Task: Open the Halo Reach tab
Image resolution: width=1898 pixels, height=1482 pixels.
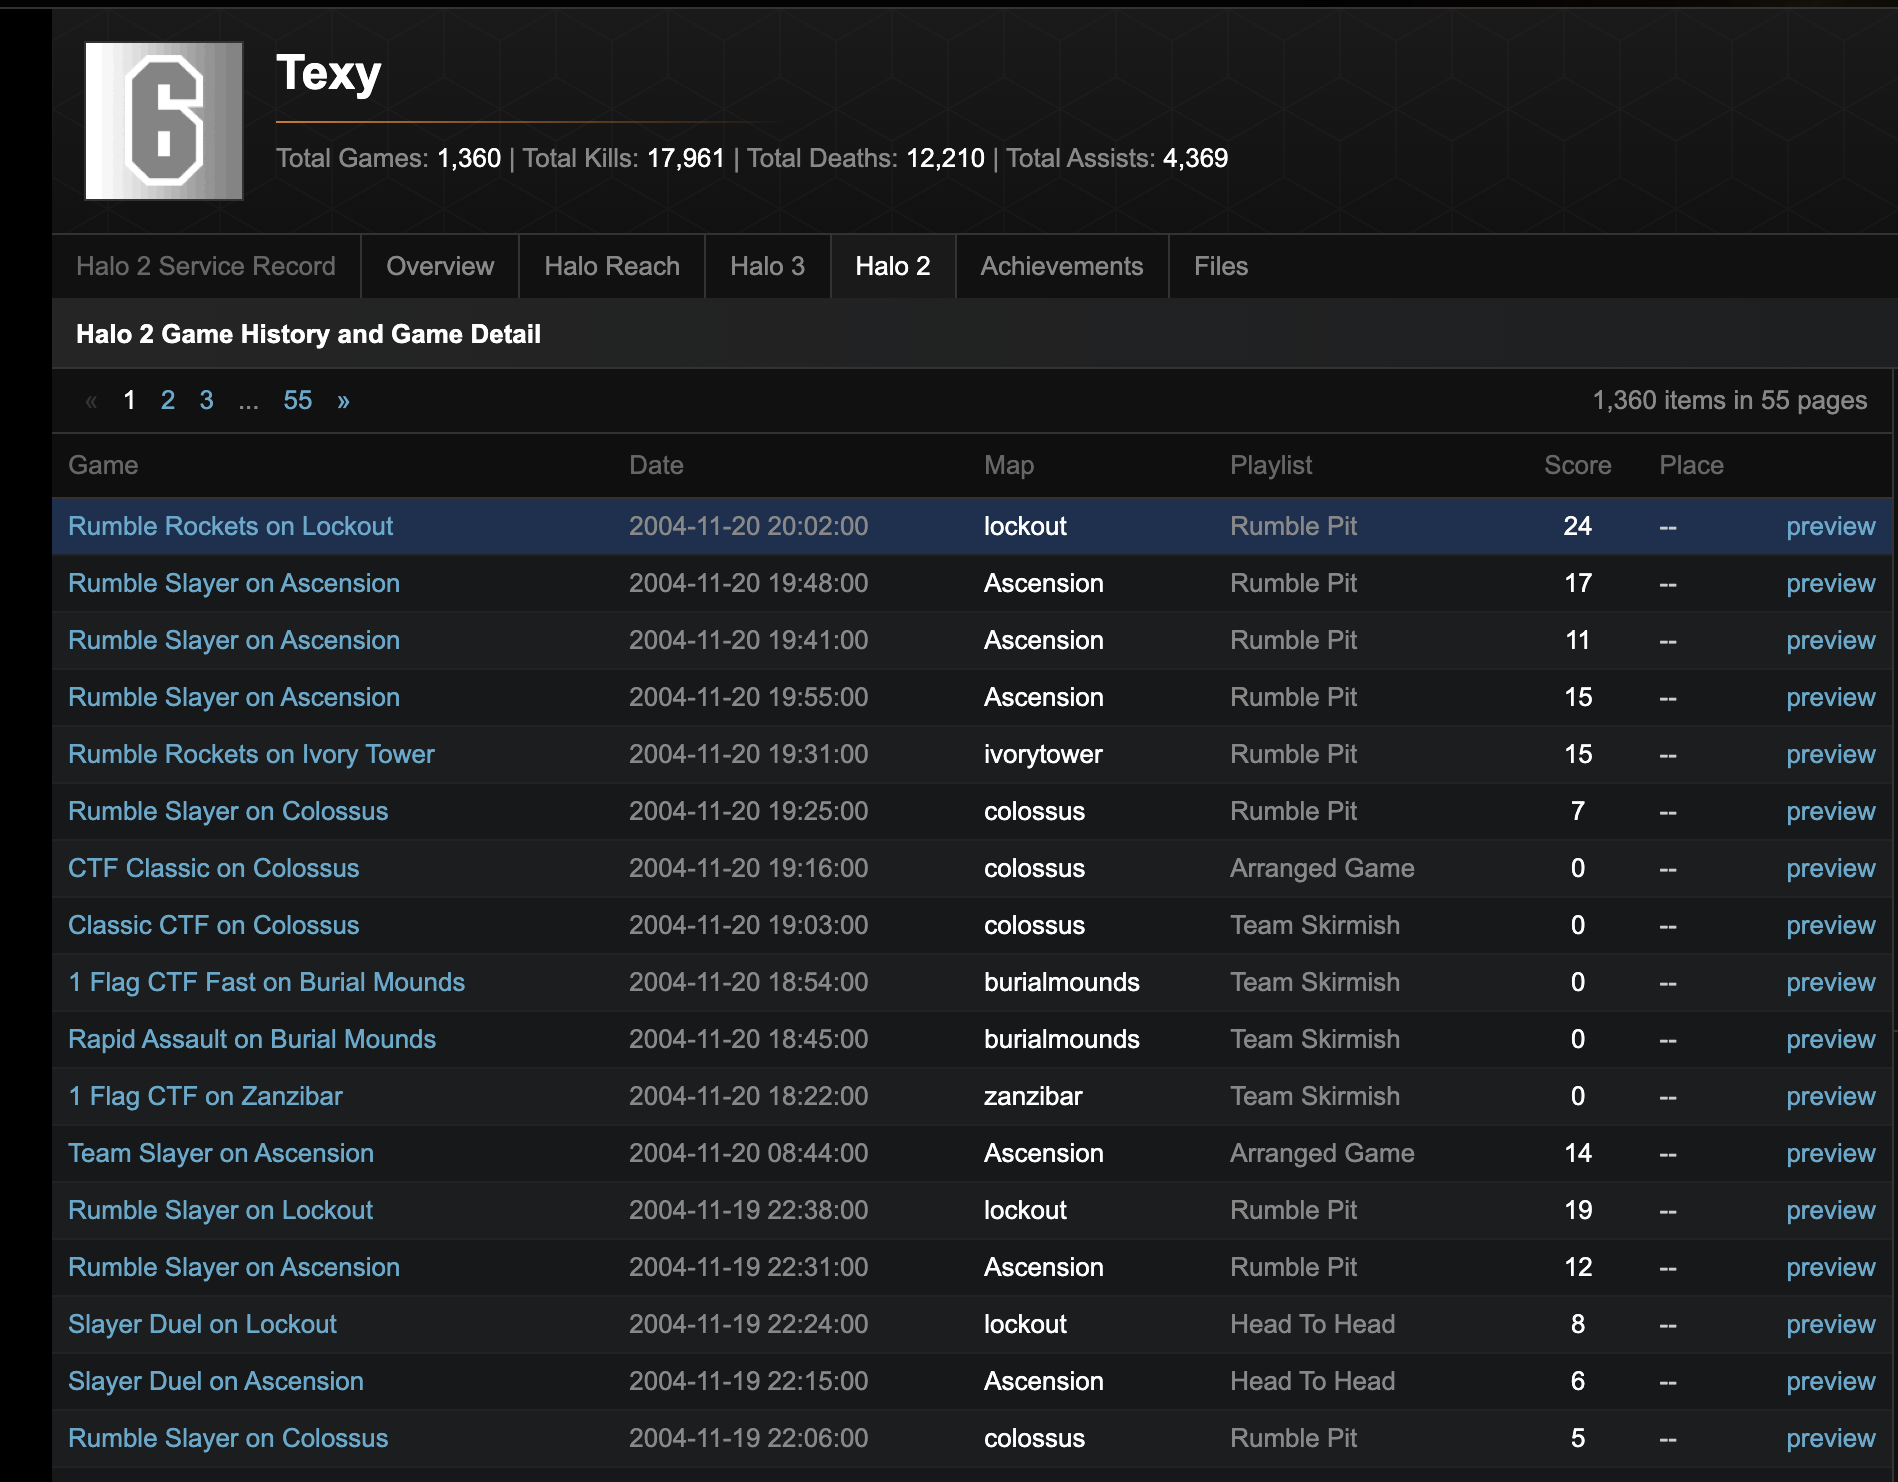Action: [611, 266]
